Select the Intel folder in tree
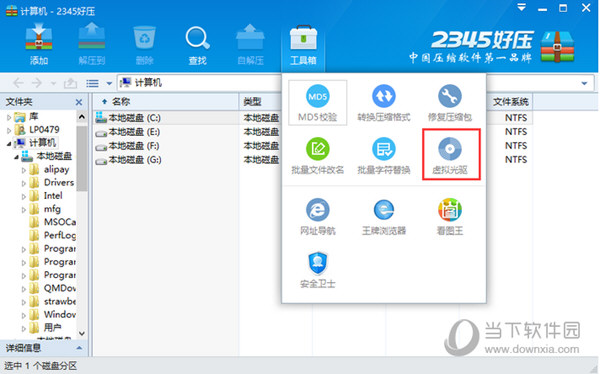Screen dimensions: 600x374 coord(53,196)
